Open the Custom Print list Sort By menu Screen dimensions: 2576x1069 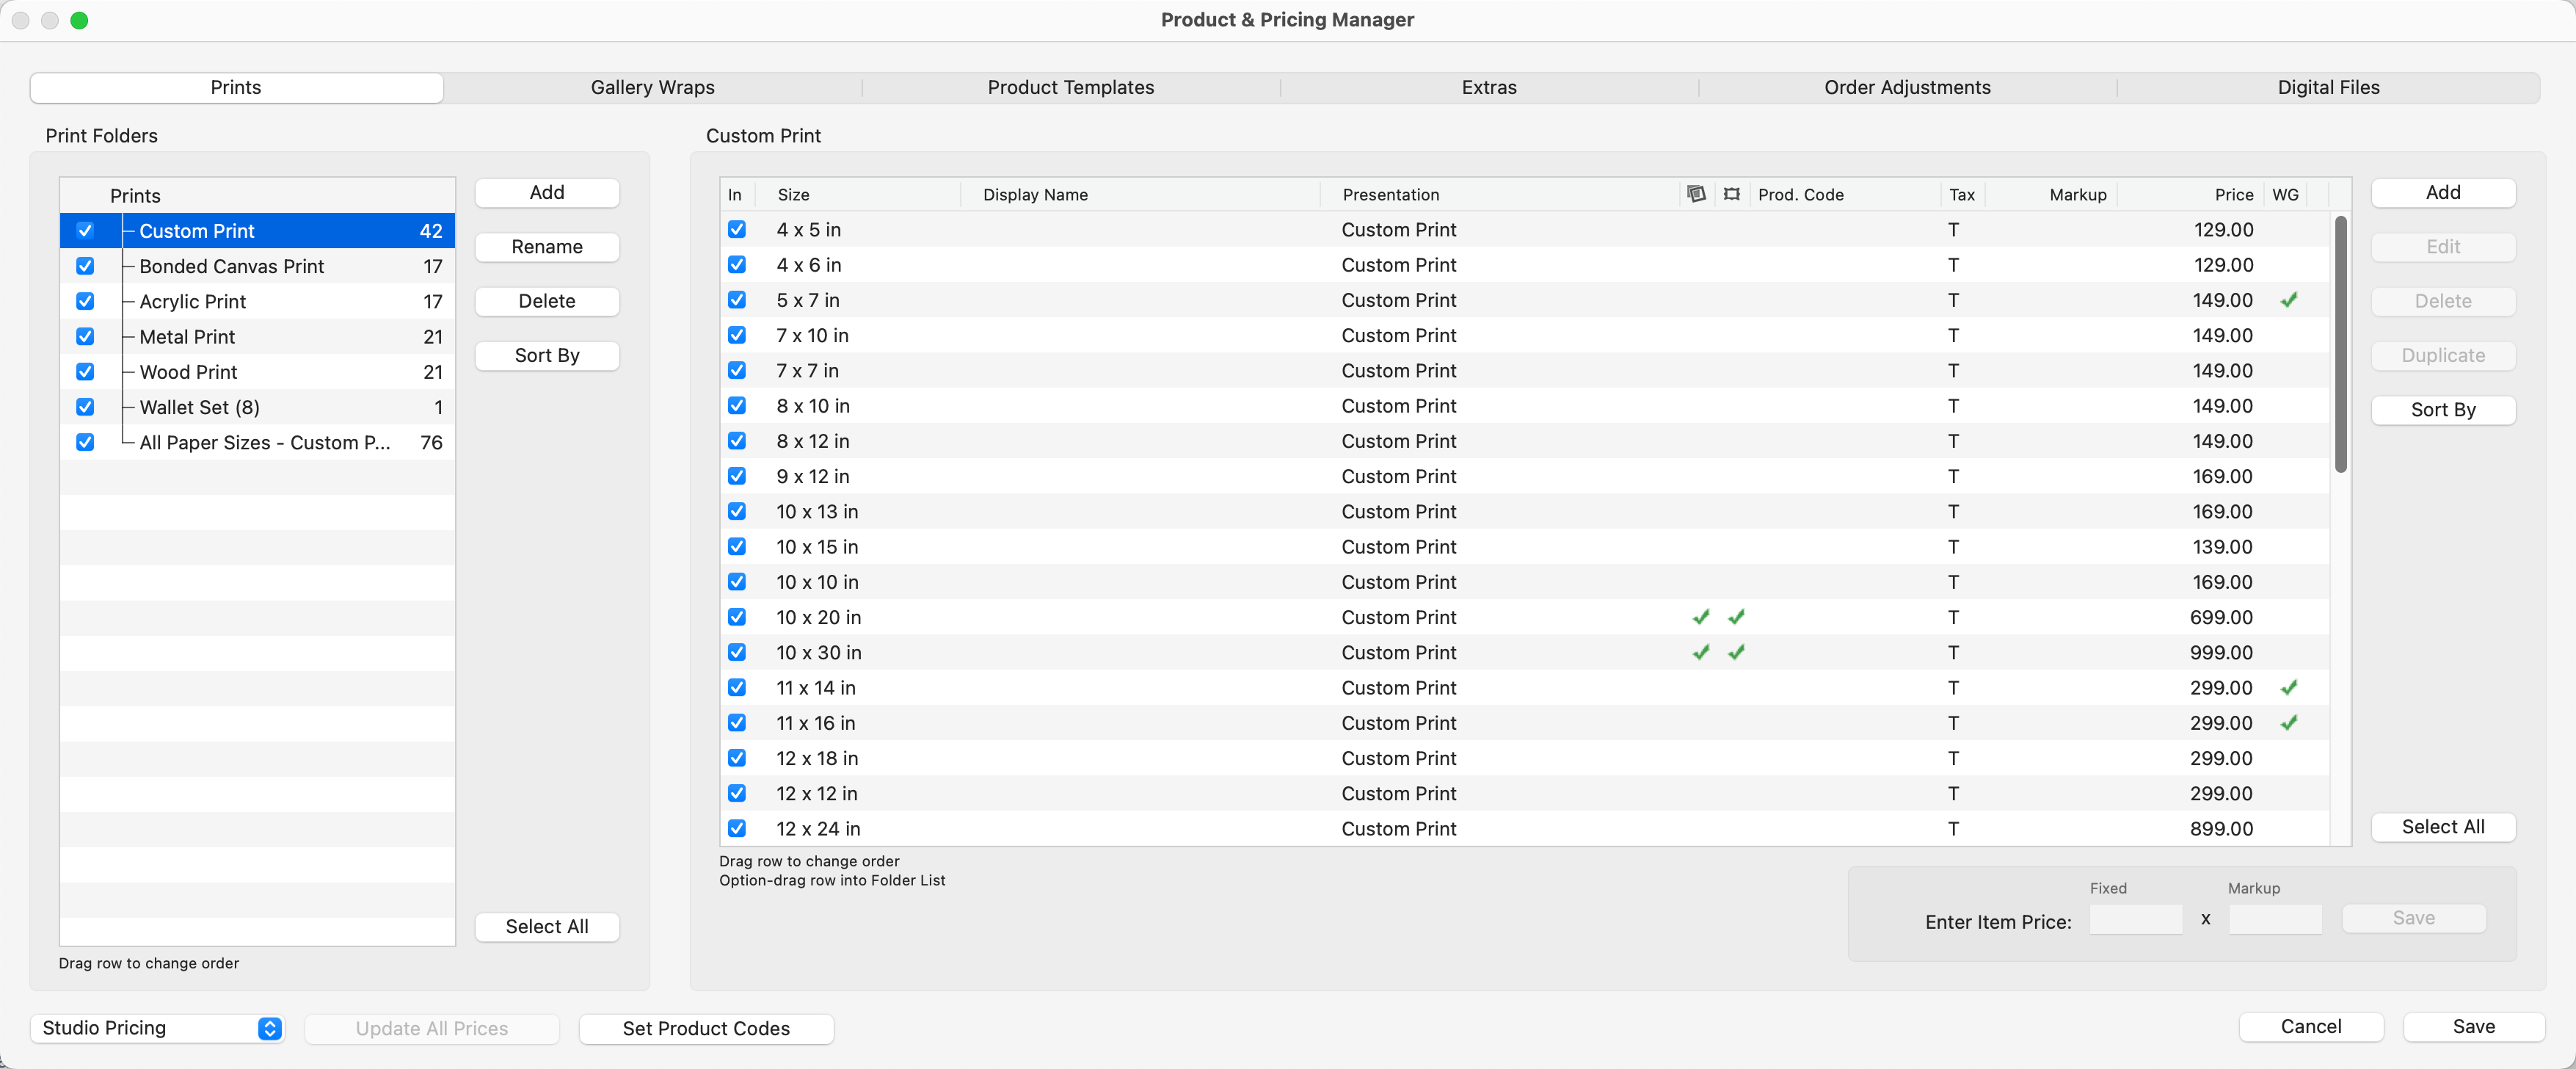(2442, 409)
